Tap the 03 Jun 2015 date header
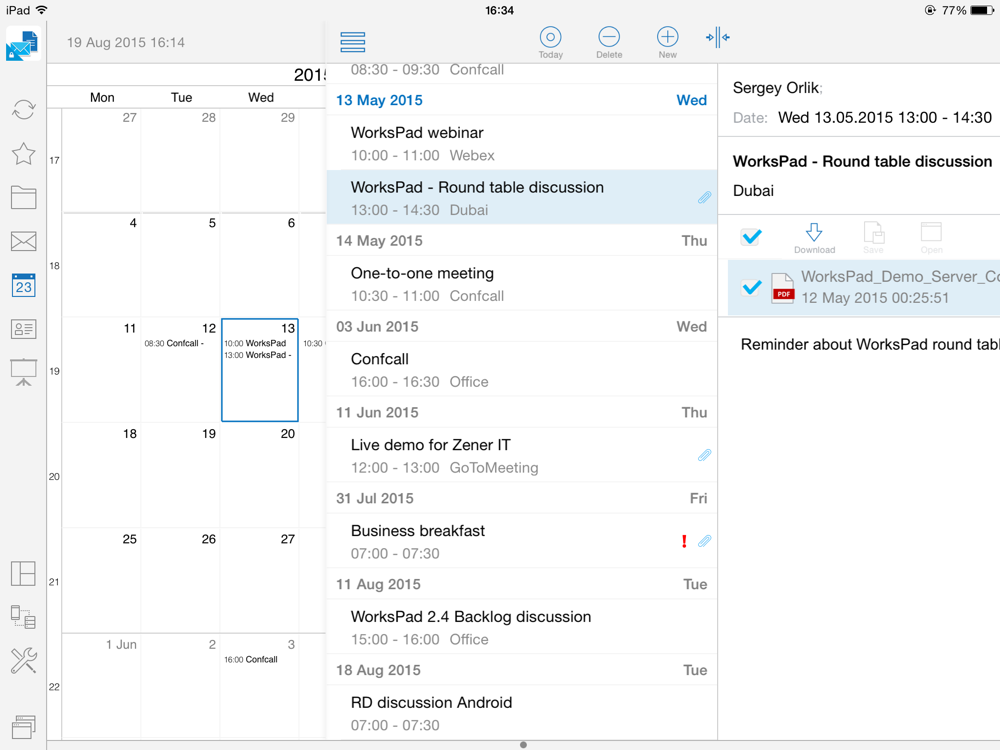Image resolution: width=1000 pixels, height=750 pixels. coord(522,327)
